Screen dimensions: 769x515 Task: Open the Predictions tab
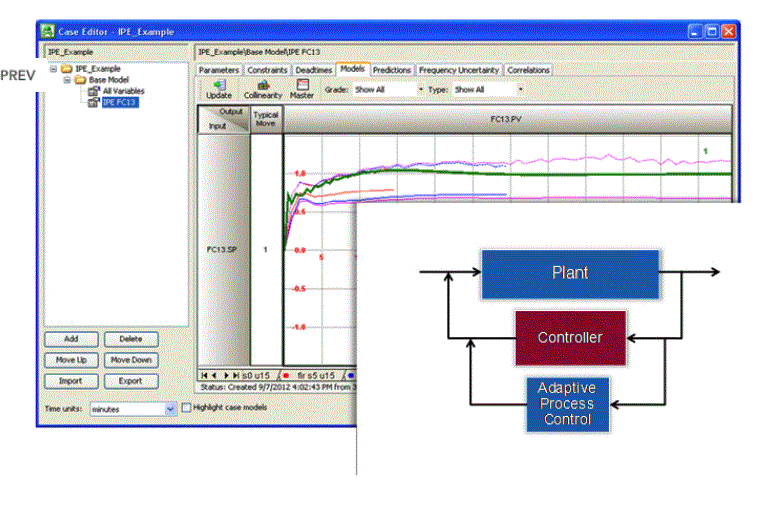(392, 70)
